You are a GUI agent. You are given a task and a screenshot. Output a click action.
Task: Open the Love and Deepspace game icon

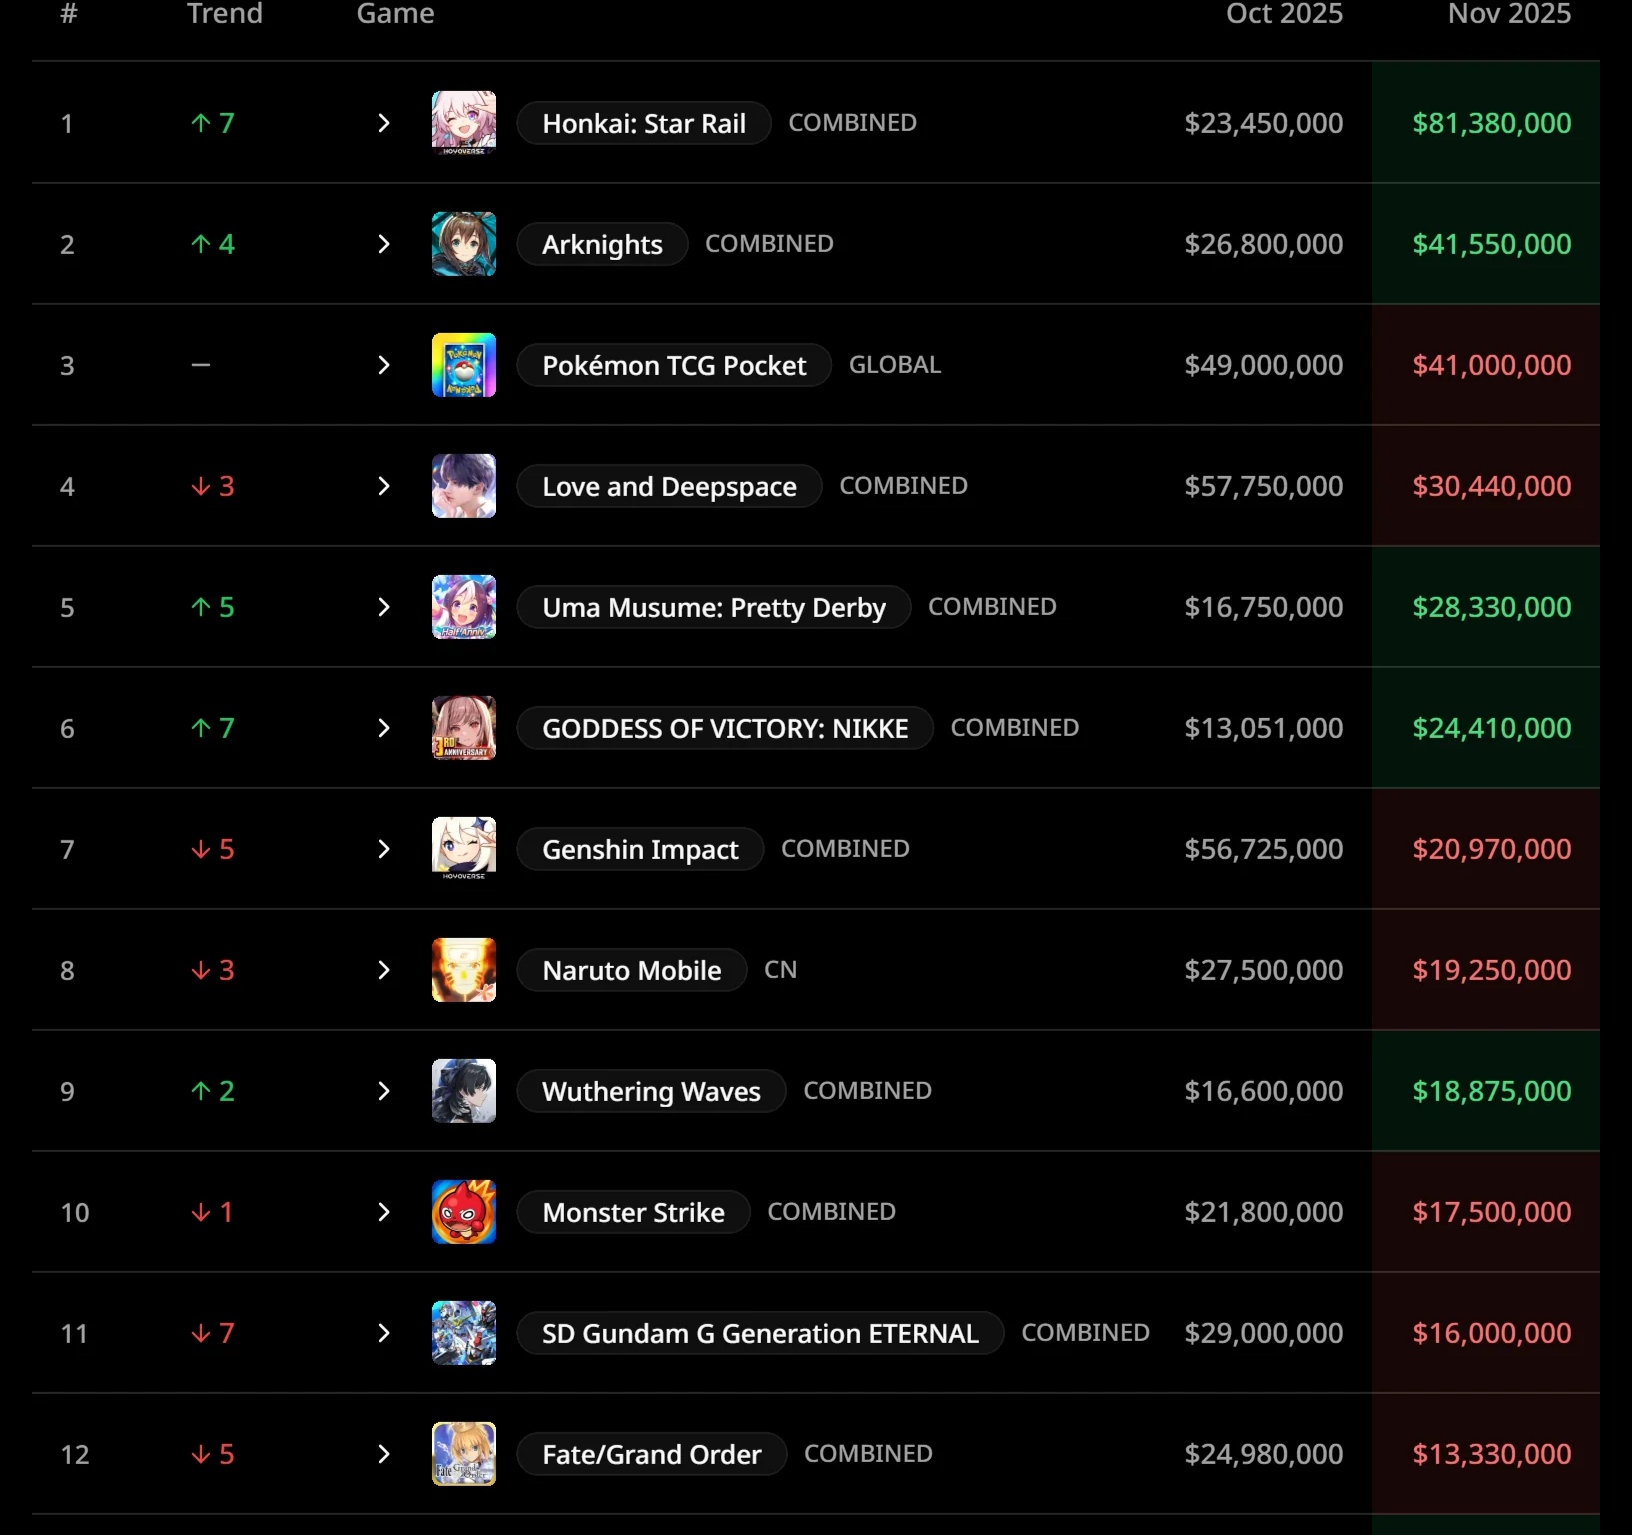click(x=464, y=486)
